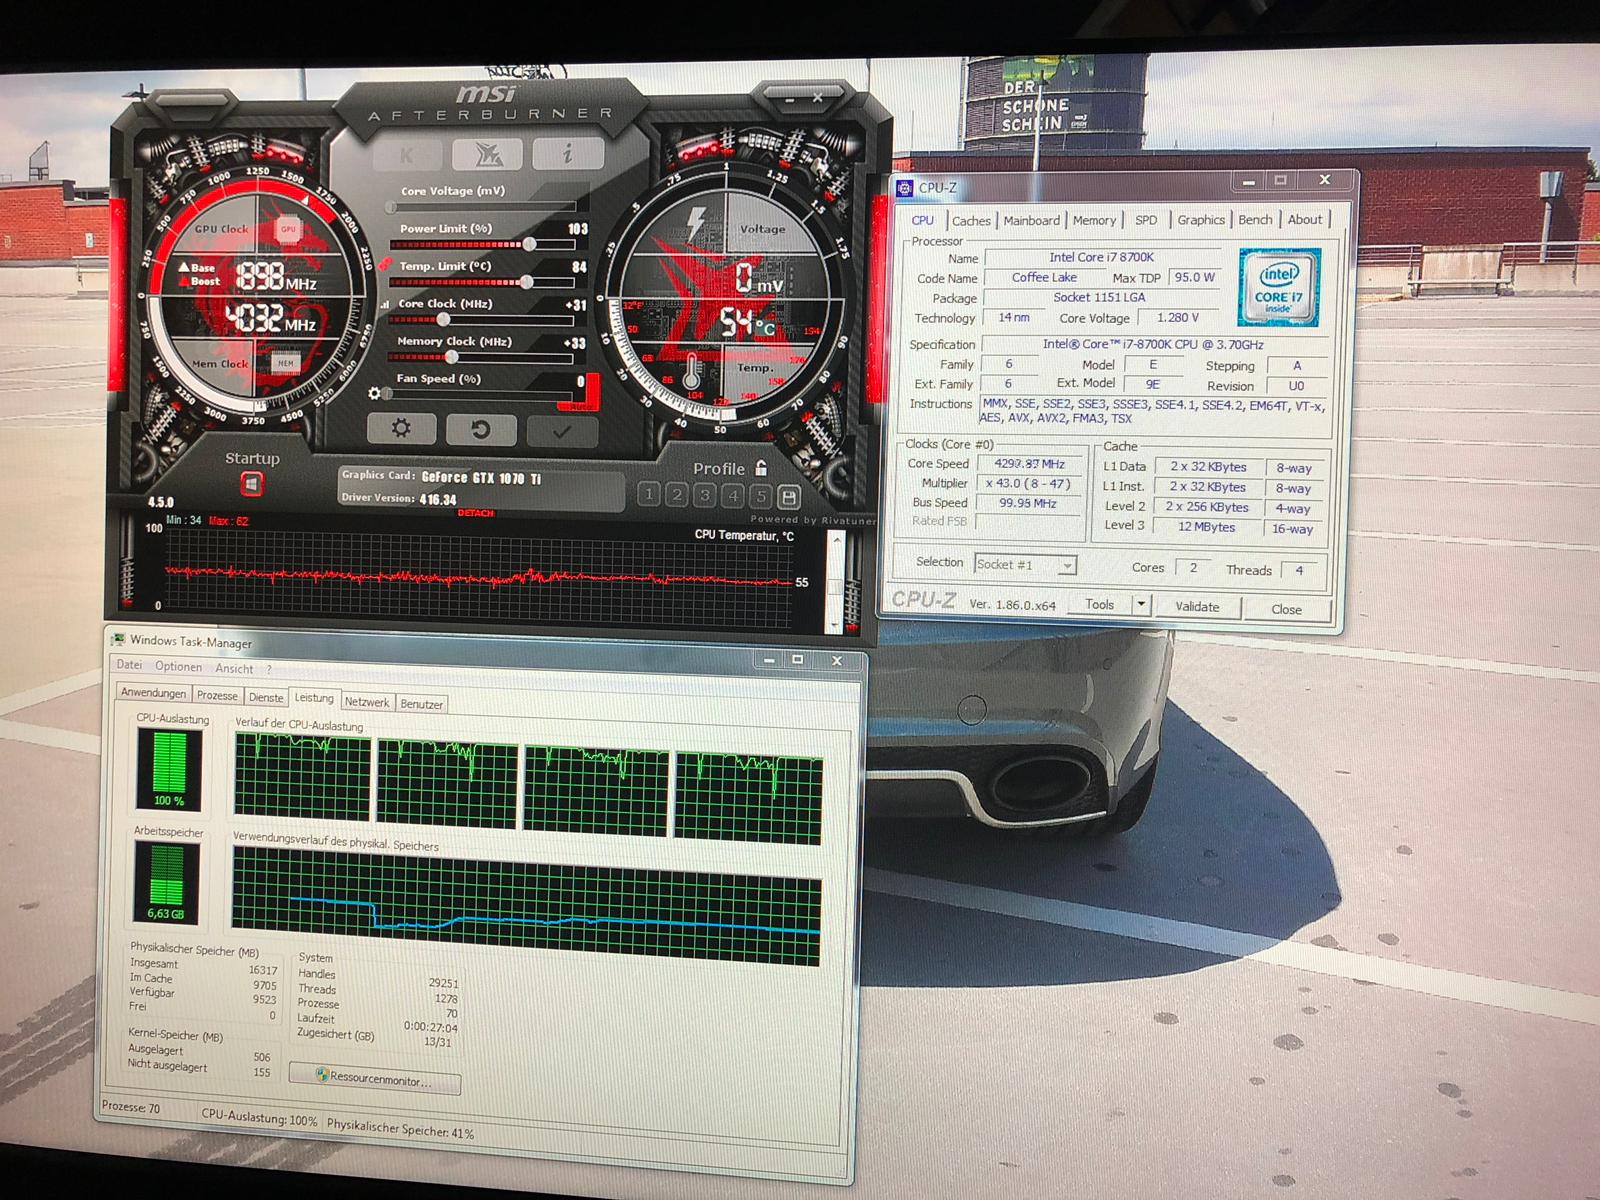Click Afterburner version 4.5.0 text

160,502
